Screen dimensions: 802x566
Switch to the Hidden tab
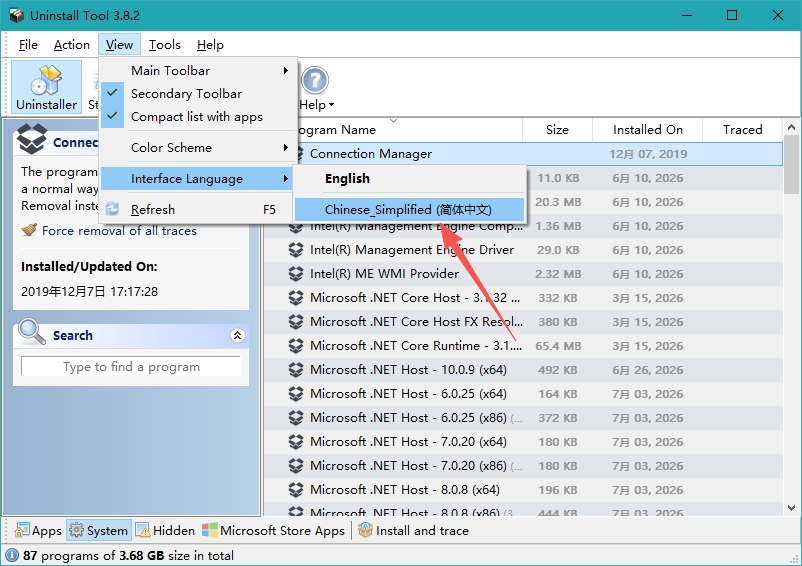click(x=165, y=531)
